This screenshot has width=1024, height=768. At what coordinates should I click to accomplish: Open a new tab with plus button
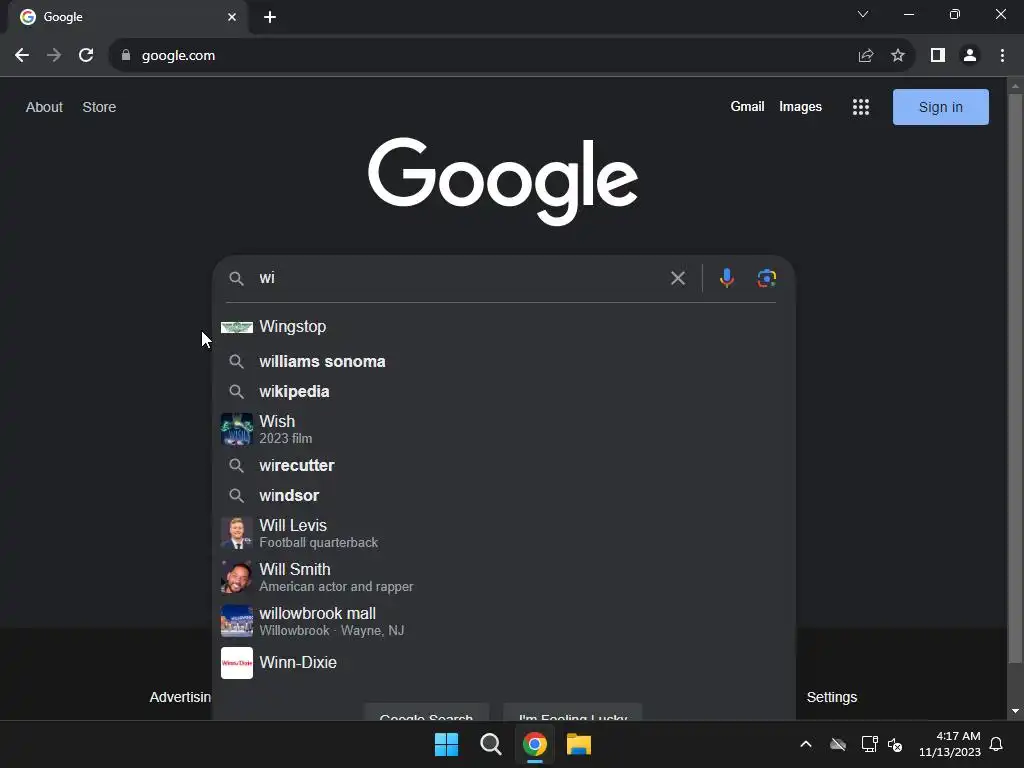[x=270, y=17]
